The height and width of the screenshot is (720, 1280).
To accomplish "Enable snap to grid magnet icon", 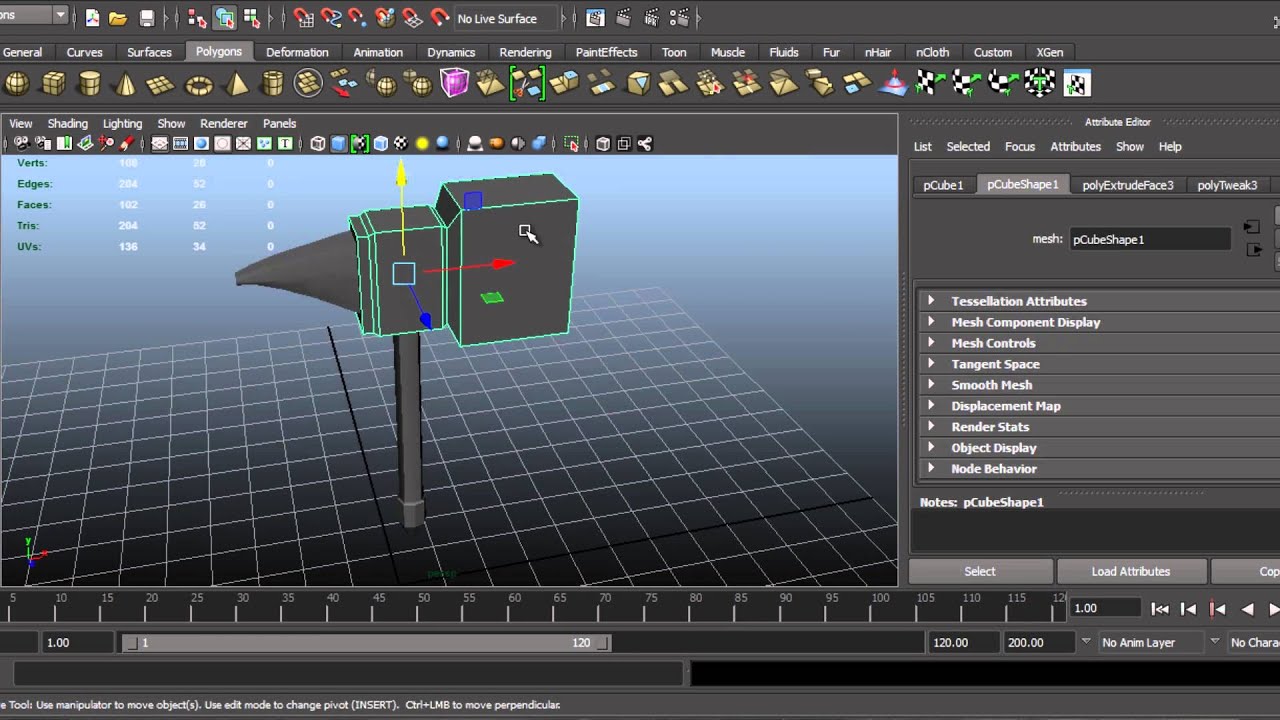I will point(304,18).
